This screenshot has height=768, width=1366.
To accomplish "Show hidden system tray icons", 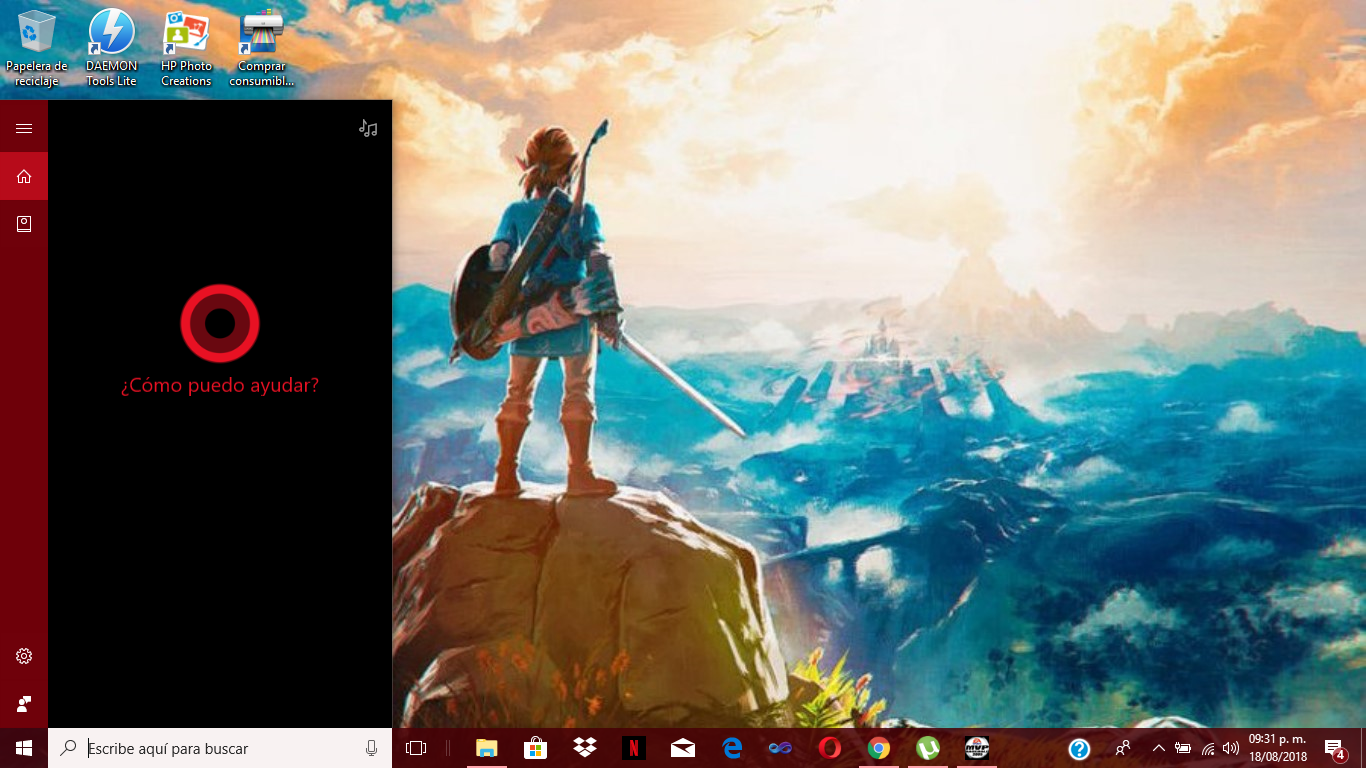I will (x=1158, y=748).
